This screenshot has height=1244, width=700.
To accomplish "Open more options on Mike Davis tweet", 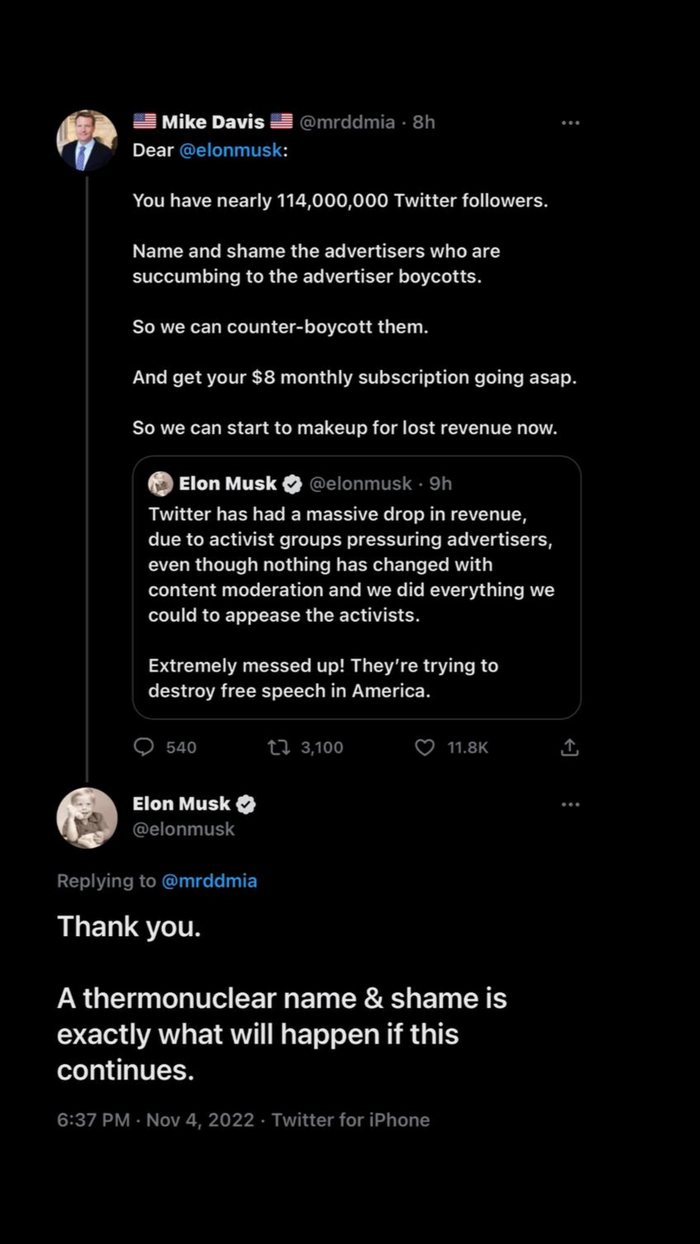I will click(x=570, y=123).
